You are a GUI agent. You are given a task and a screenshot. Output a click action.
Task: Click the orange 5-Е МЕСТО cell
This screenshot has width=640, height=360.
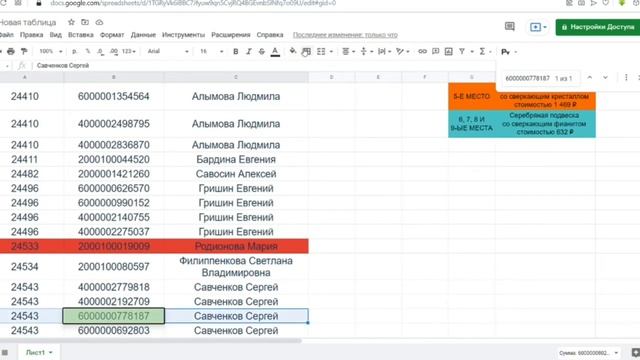pos(471,97)
